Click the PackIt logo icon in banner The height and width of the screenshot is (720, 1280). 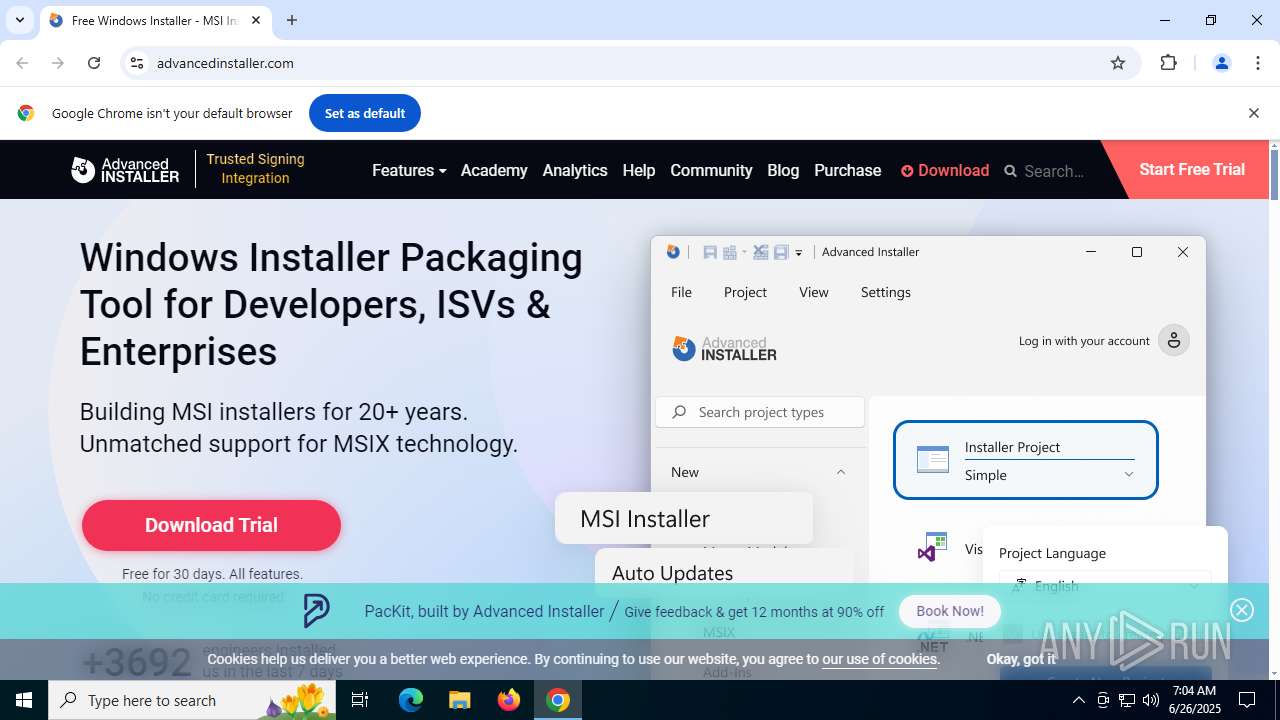[316, 611]
